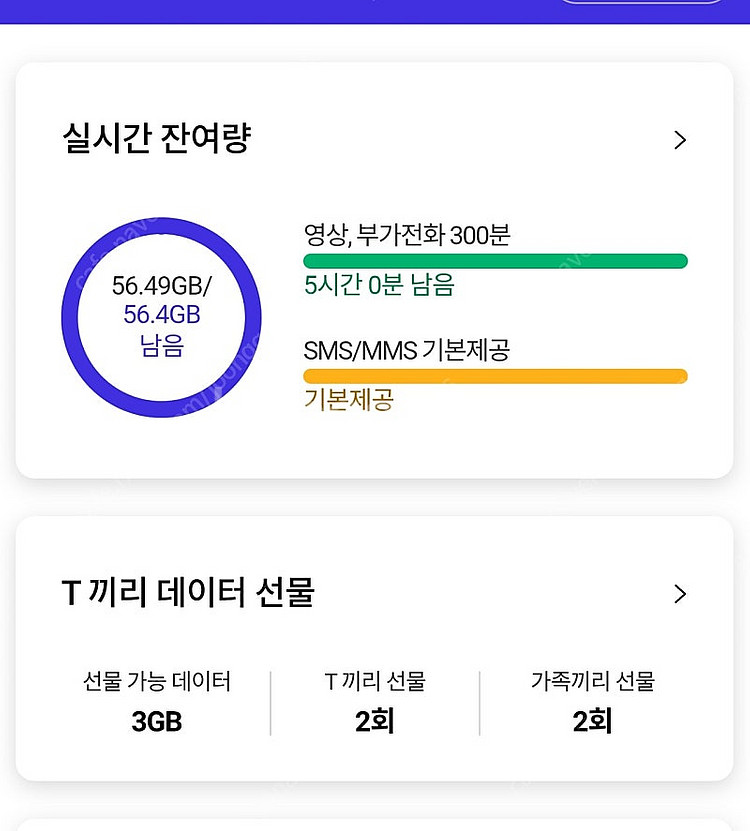Click the orange SMS/MMS progress bar
This screenshot has height=831, width=750.
pos(495,376)
